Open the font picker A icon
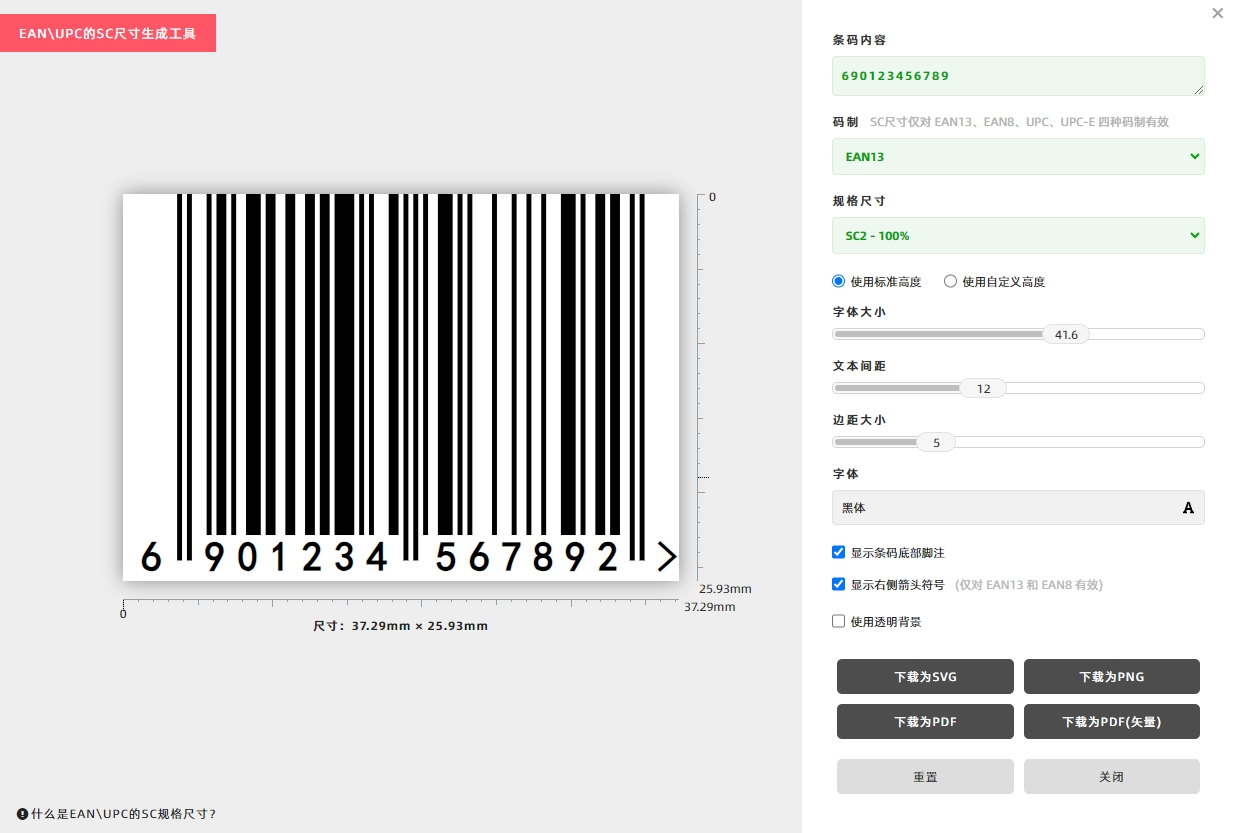The height and width of the screenshot is (833, 1233). pos(1188,508)
